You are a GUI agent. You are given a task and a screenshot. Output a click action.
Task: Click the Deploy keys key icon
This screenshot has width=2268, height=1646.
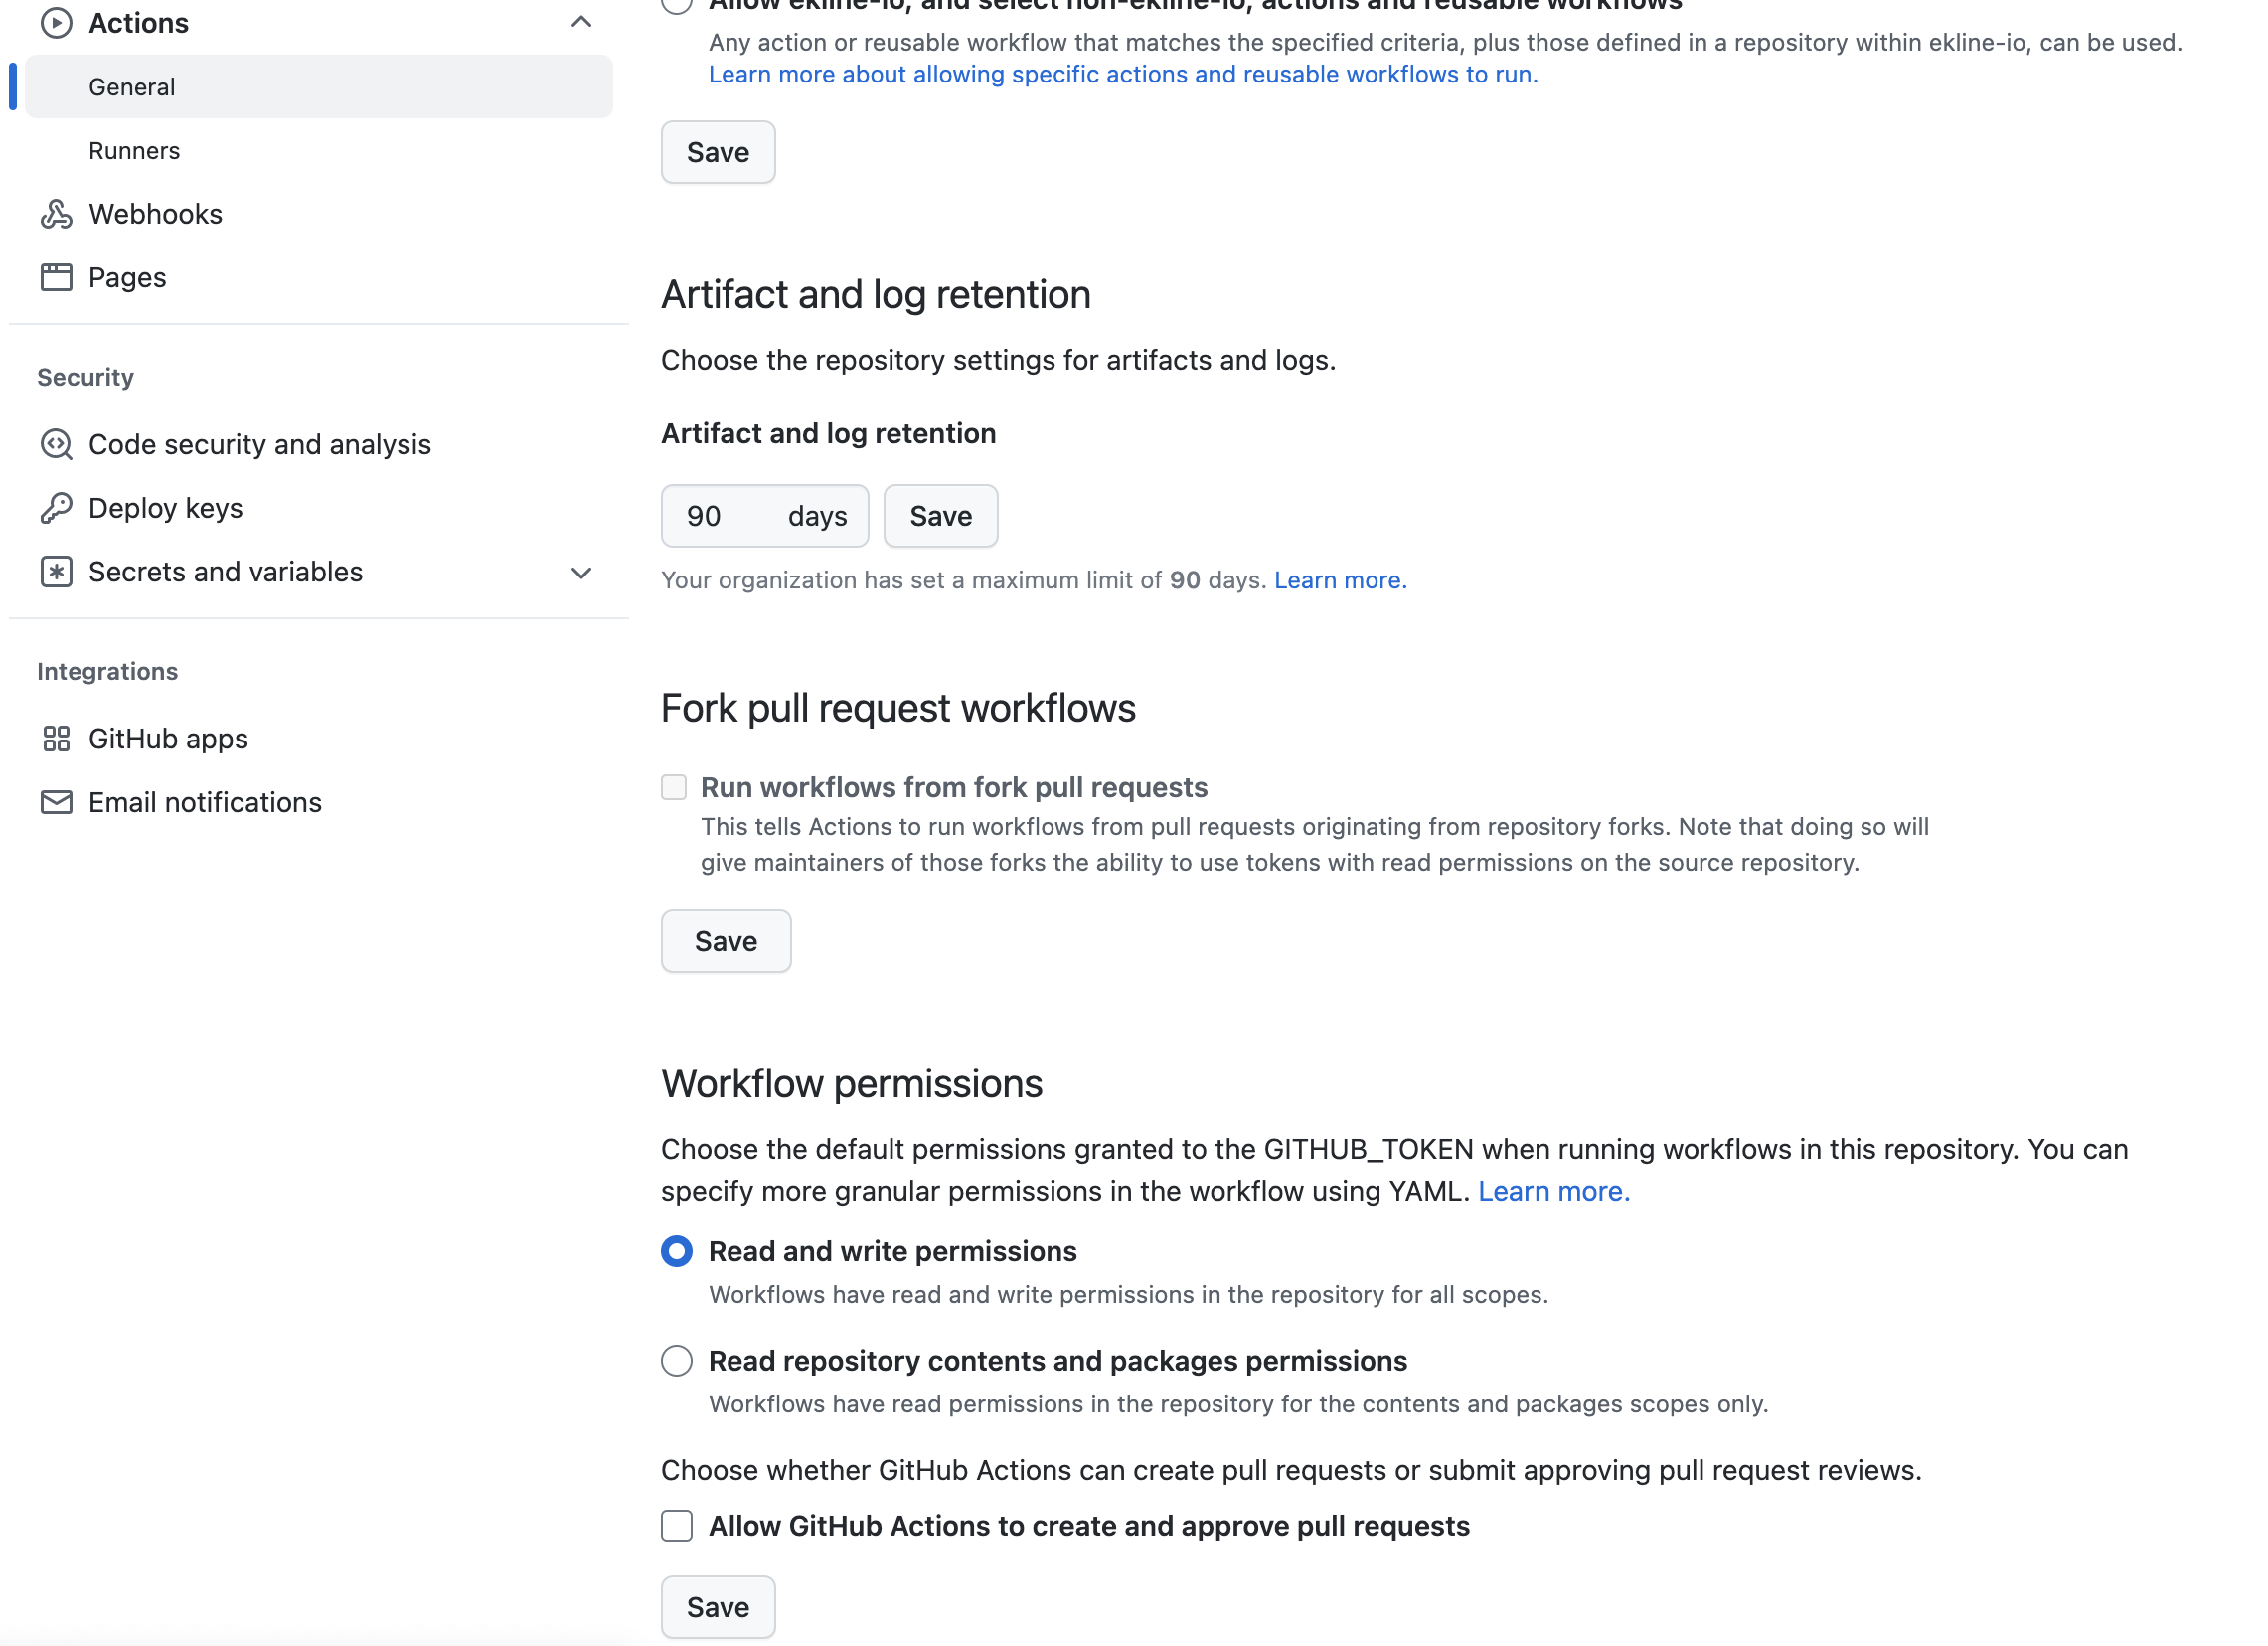point(56,508)
